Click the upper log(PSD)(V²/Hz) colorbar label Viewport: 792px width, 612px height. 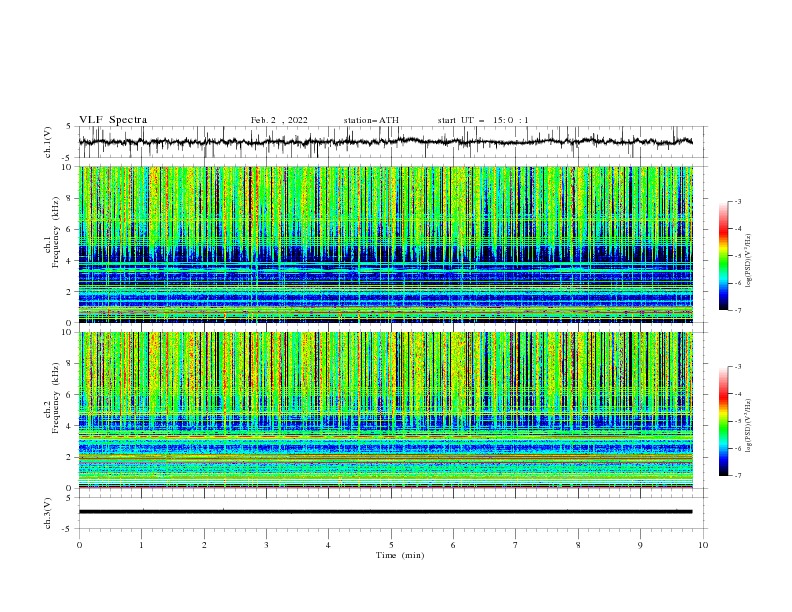pyautogui.click(x=749, y=261)
